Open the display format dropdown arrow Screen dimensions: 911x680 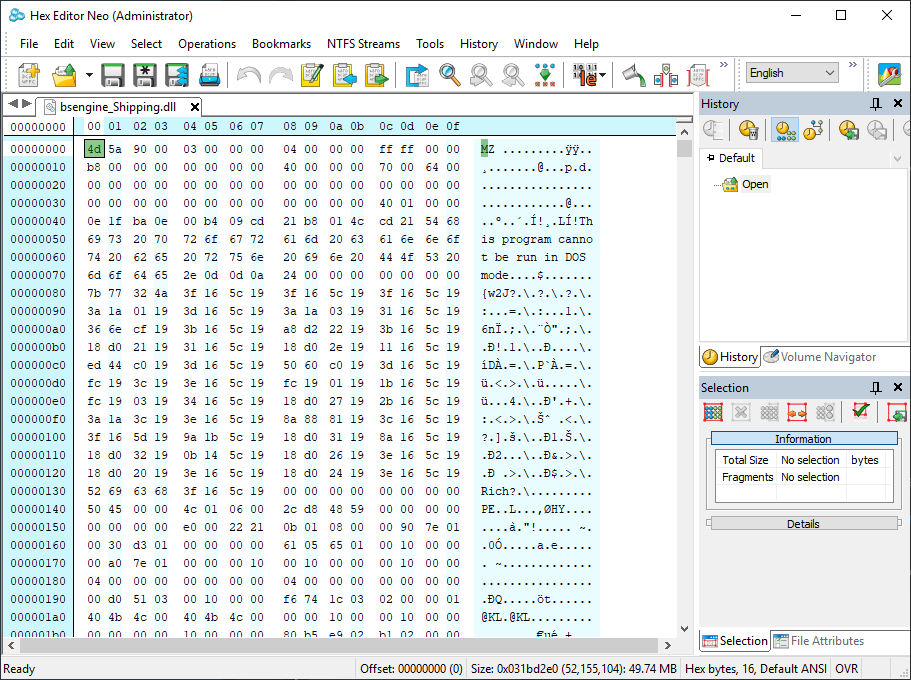(602, 74)
